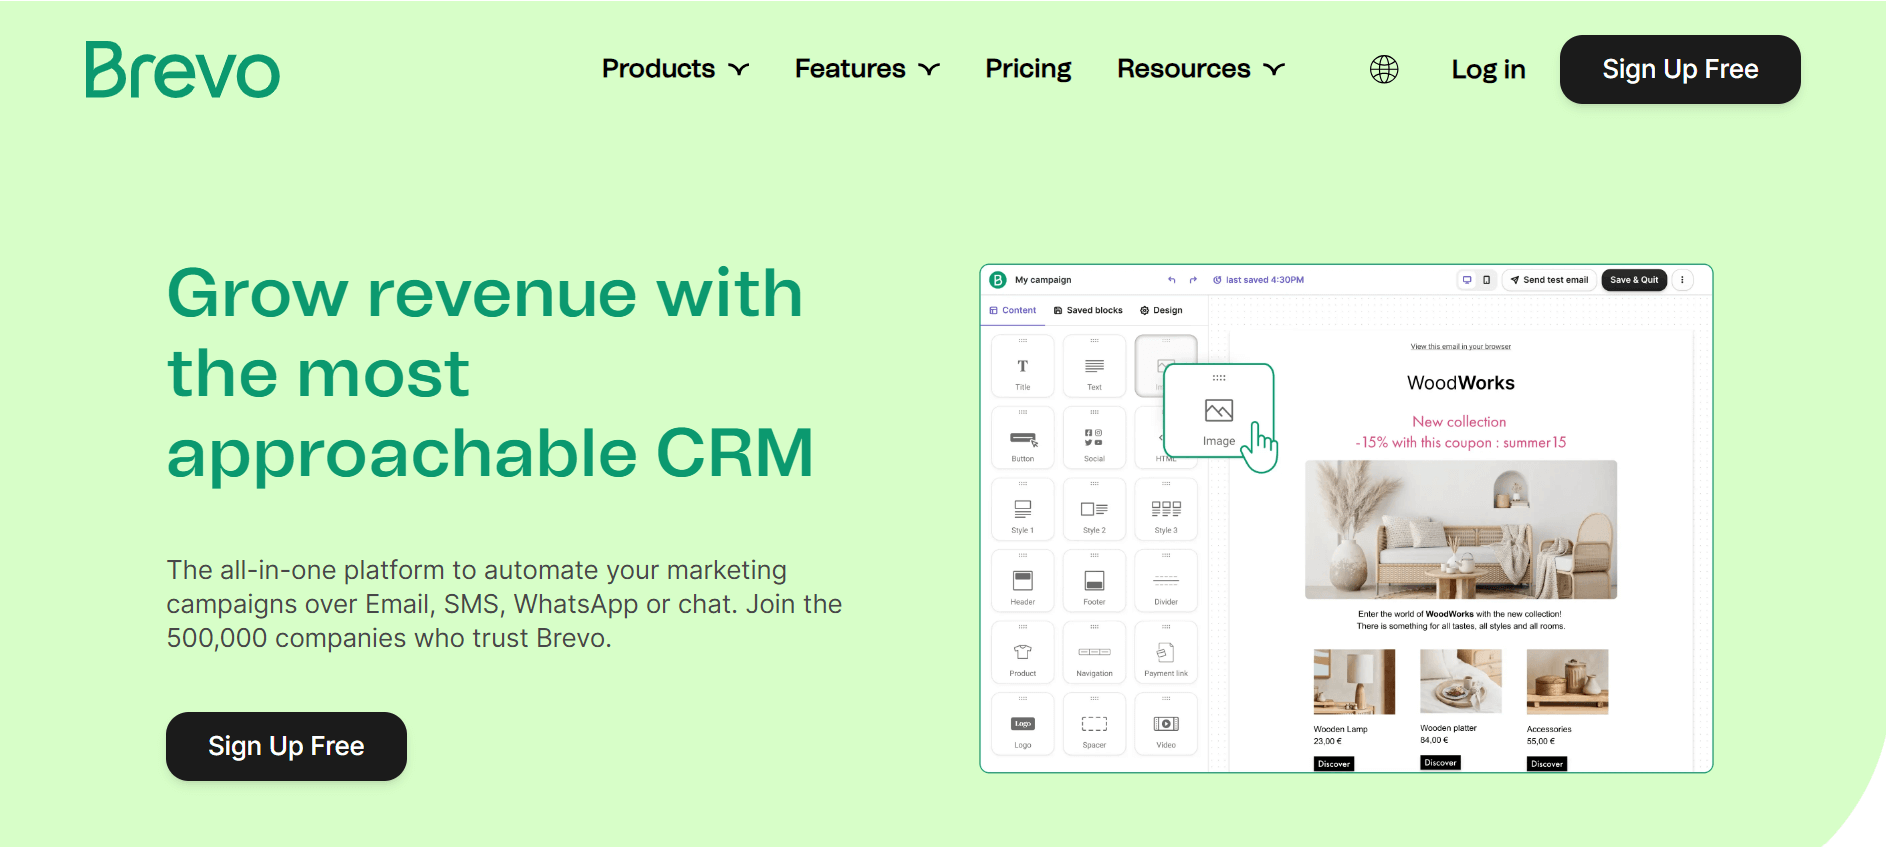This screenshot has width=1886, height=847.
Task: Select the Payment link block icon
Action: pos(1166,654)
